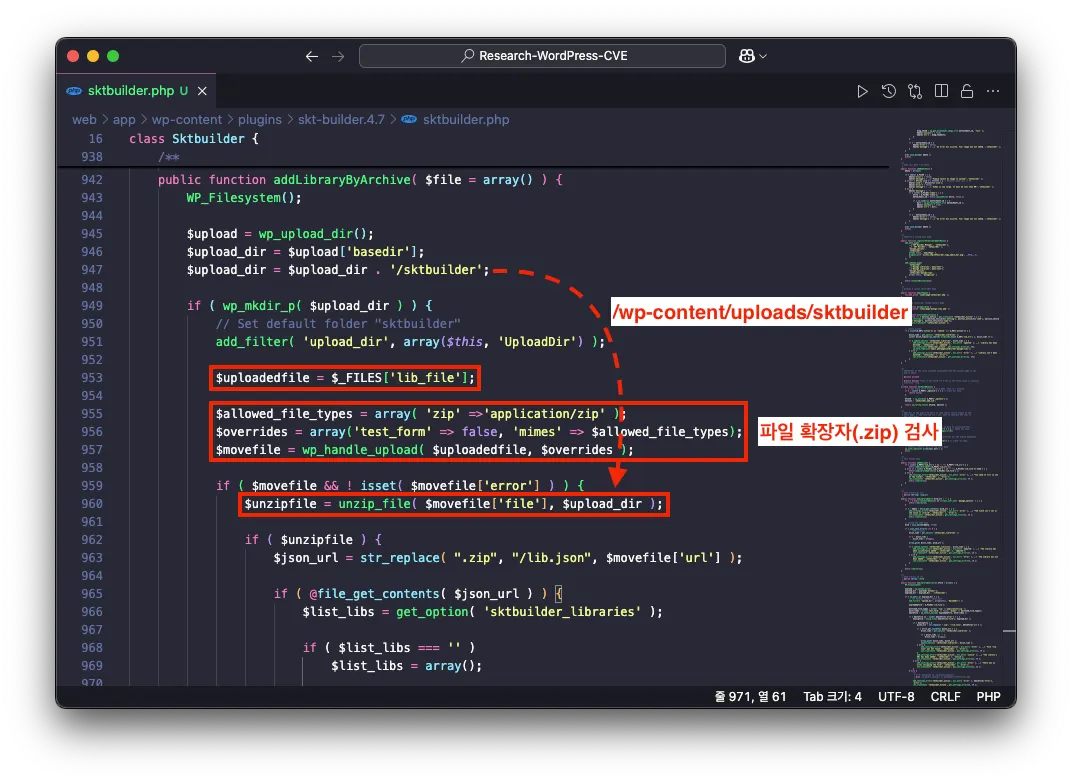Click '$allowed_file_types' on line 955
Viewport: 1072px width, 782px height.
click(284, 414)
